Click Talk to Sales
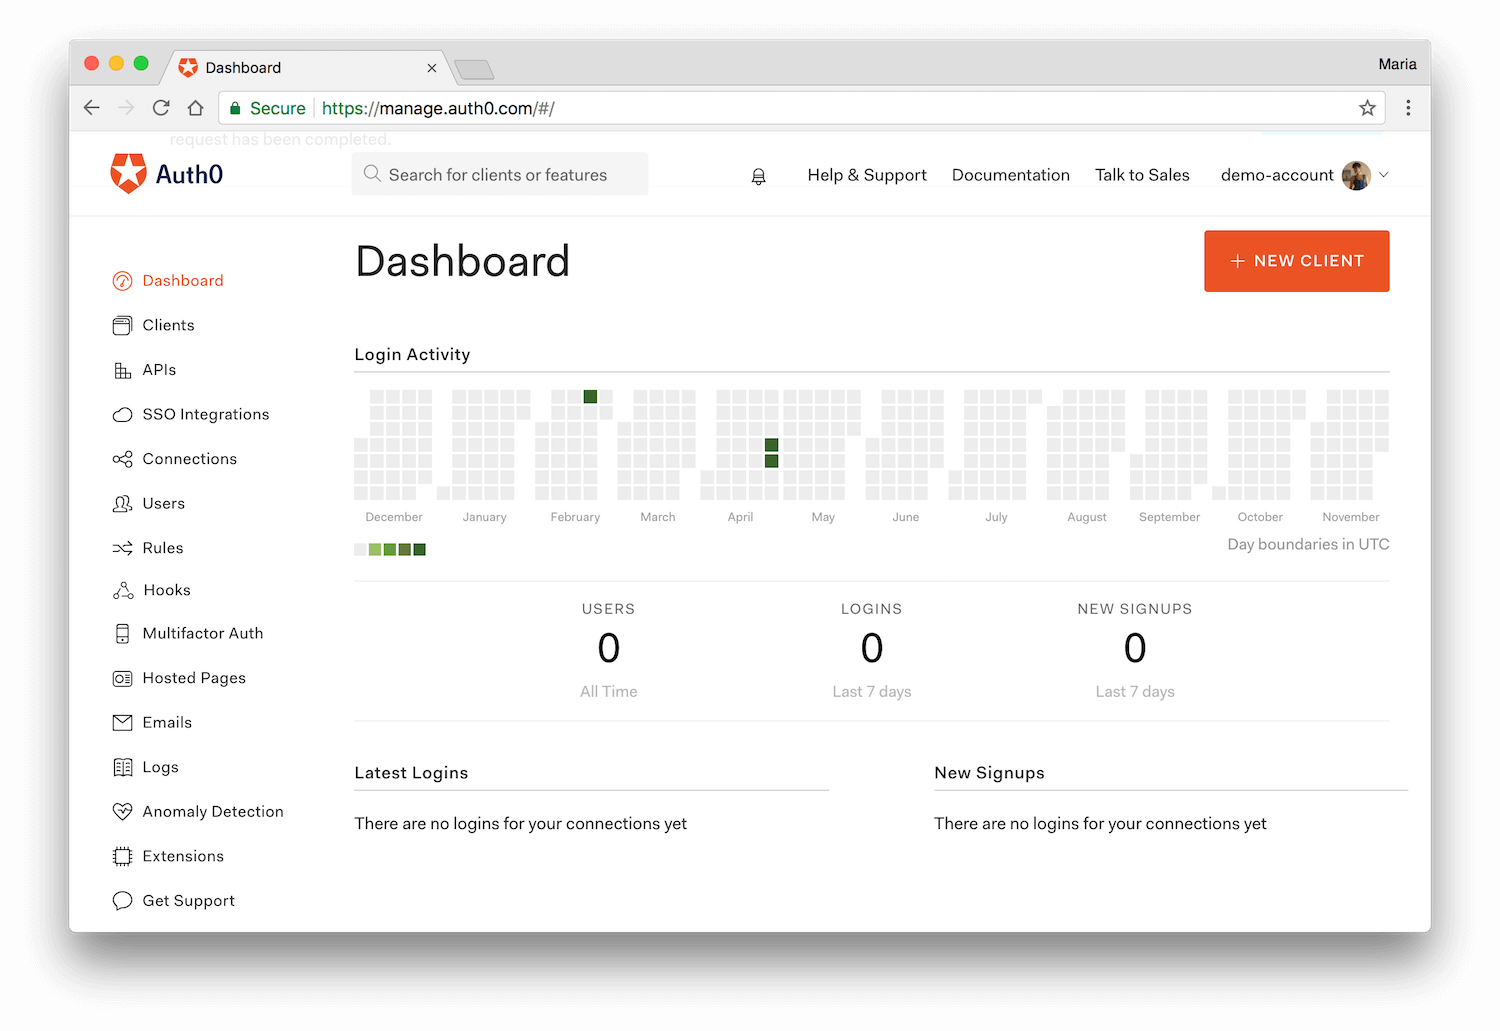Screen dimensions: 1500x1031 pyautogui.click(x=1142, y=175)
